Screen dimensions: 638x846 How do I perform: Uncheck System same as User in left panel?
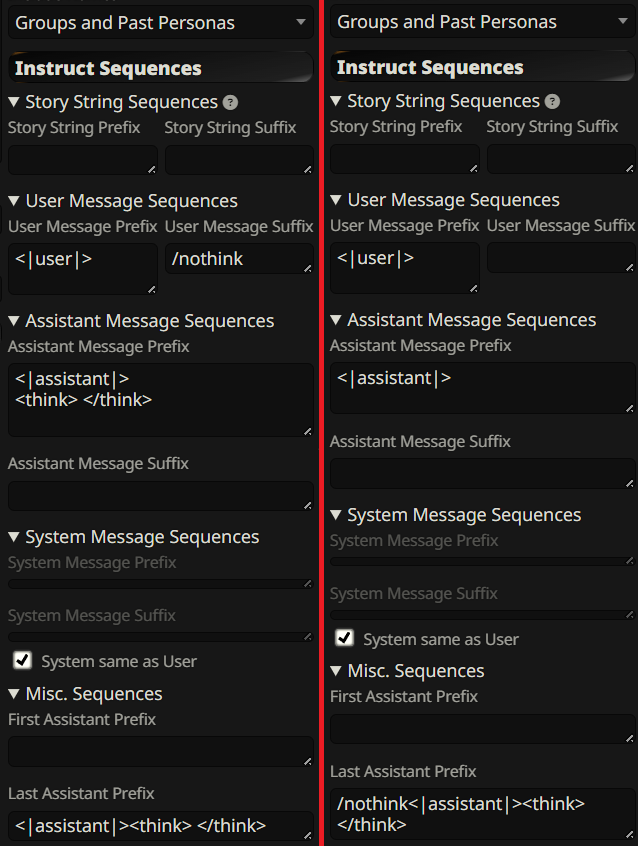click(21, 660)
